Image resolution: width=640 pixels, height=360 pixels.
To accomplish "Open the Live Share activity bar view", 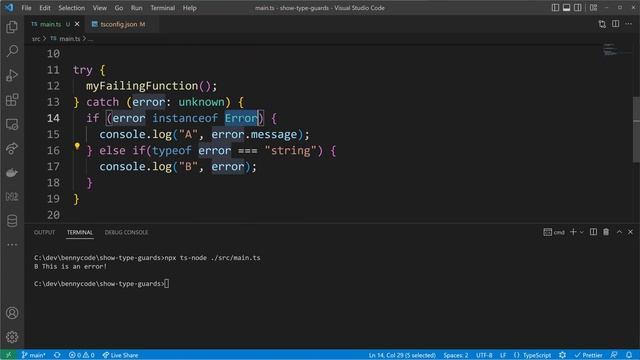I will click(x=12, y=148).
